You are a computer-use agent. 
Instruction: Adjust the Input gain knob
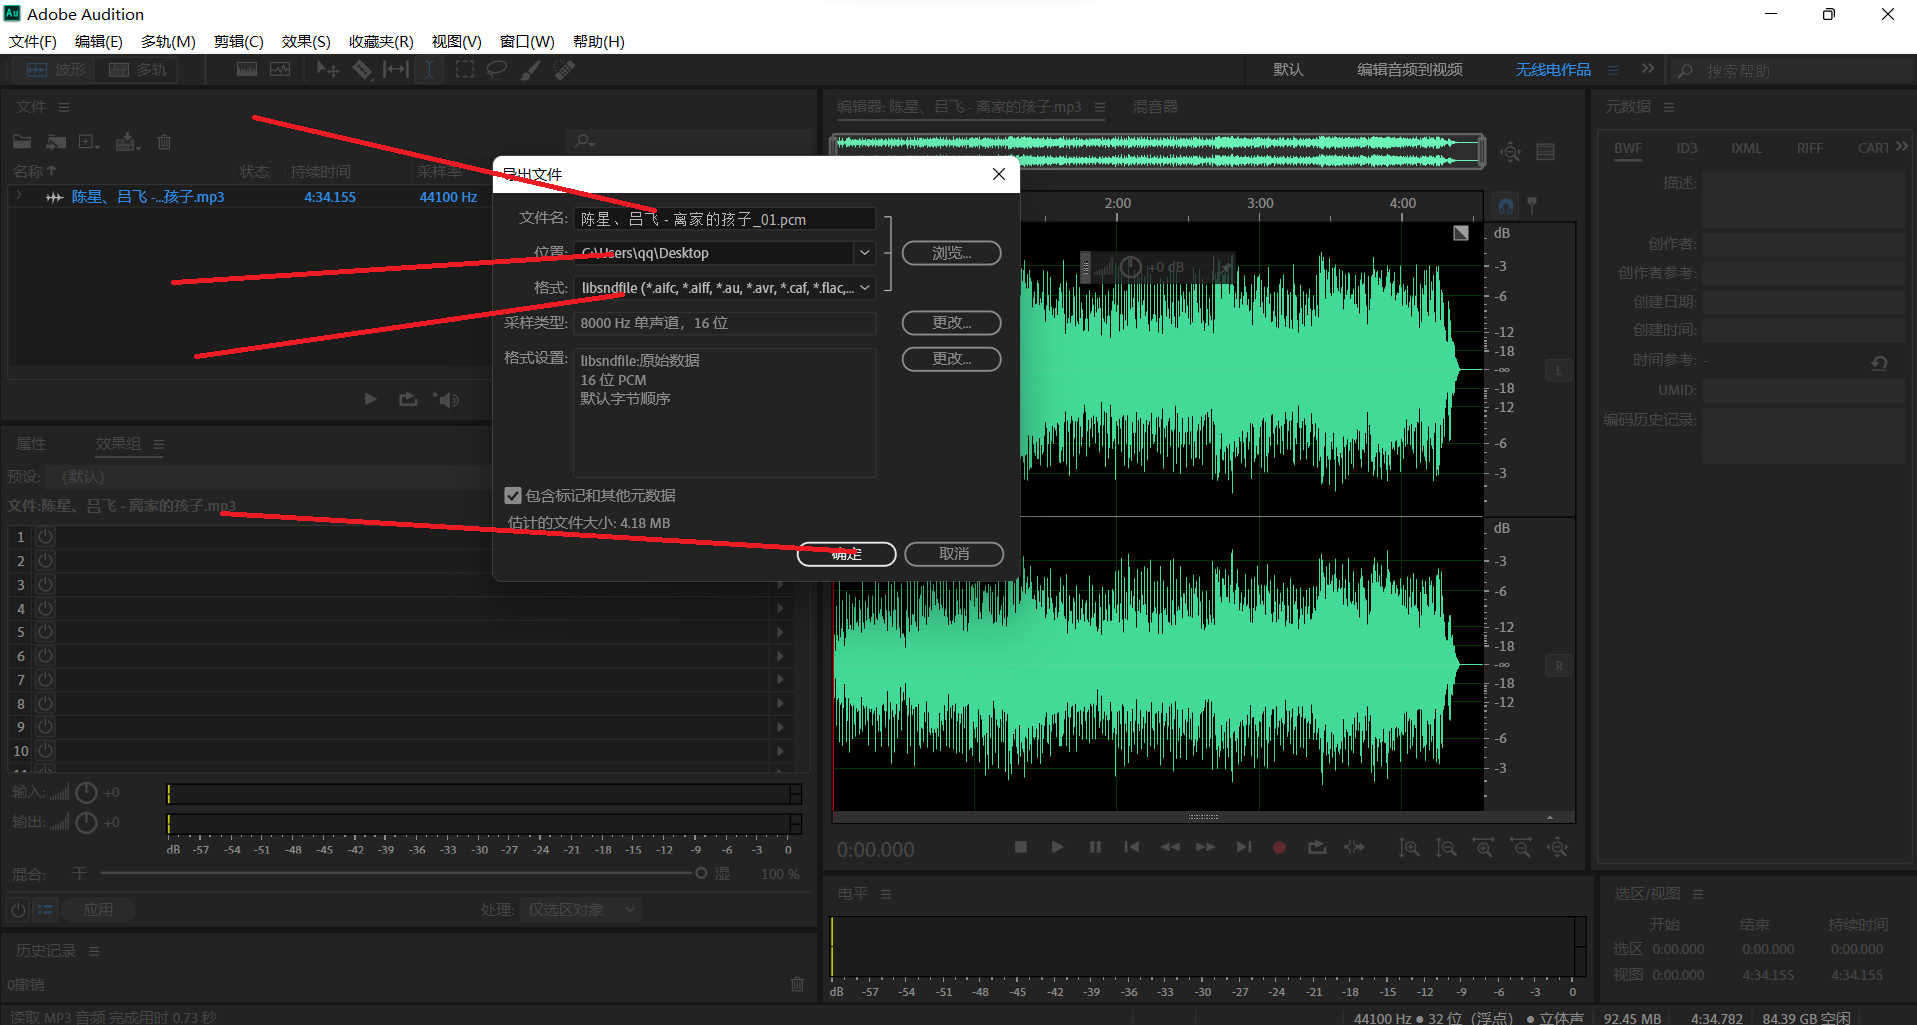click(87, 793)
